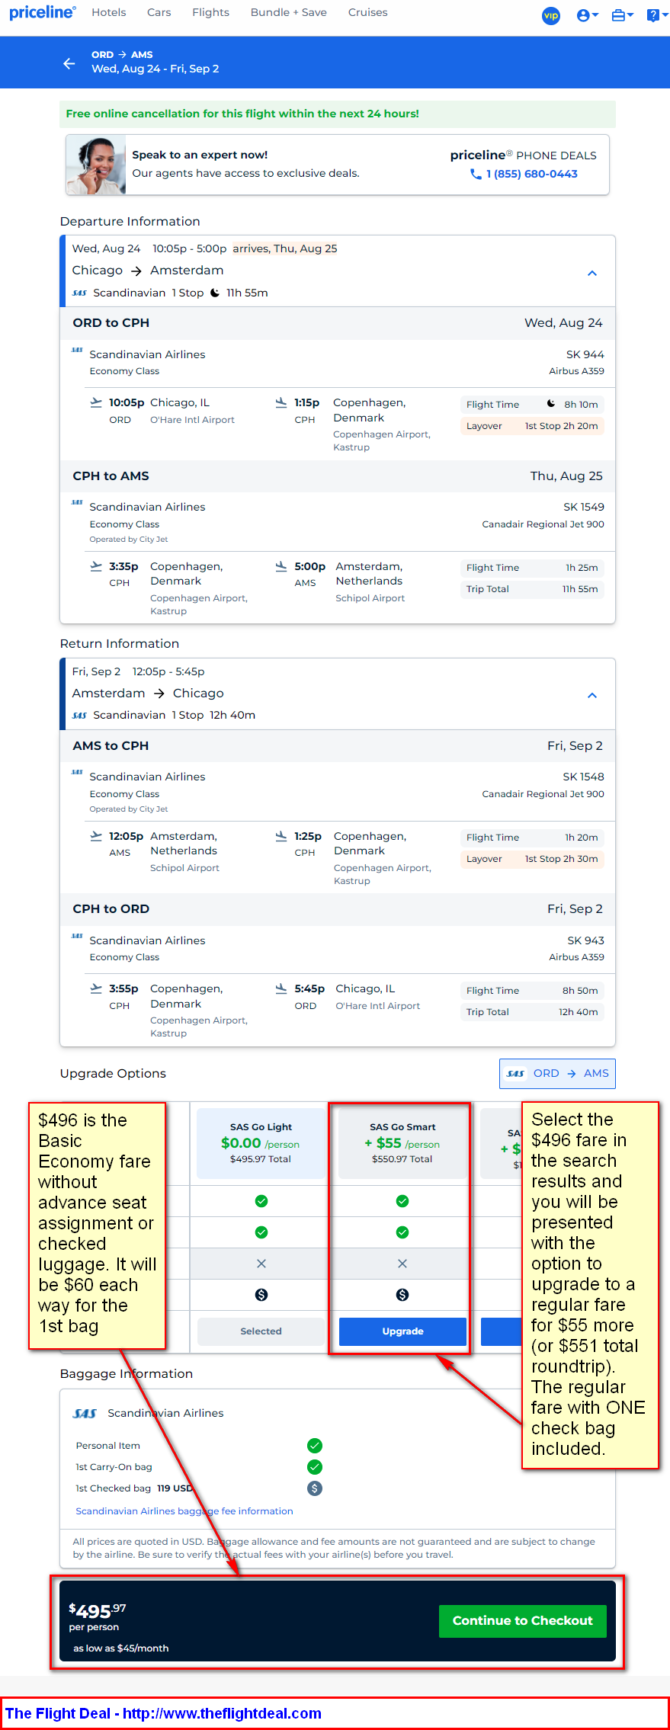Click the SAS logo in Baggage Information
670x1730 pixels.
click(85, 1414)
